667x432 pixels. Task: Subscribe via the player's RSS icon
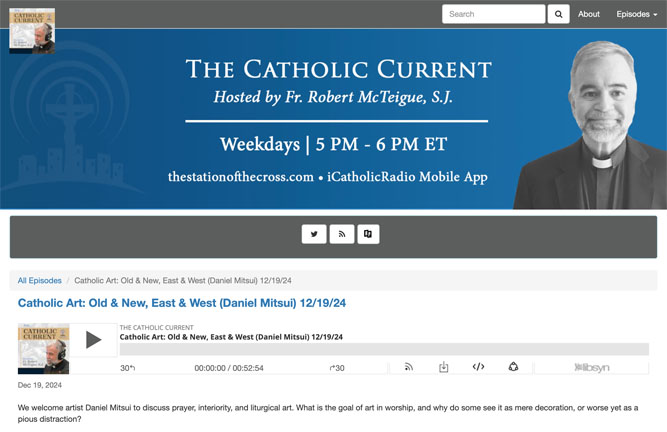(x=408, y=367)
